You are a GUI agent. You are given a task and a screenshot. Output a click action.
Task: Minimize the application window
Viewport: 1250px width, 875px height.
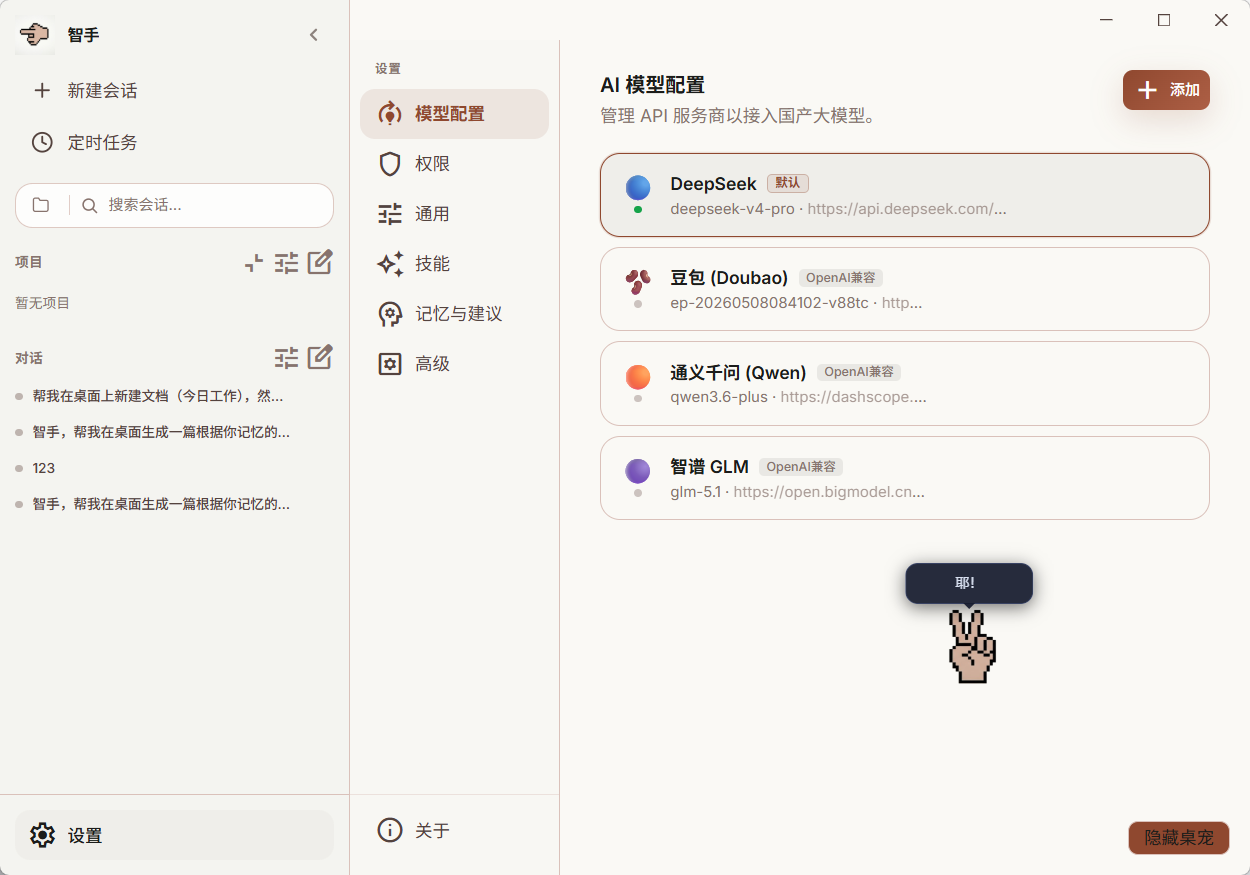tap(1107, 20)
